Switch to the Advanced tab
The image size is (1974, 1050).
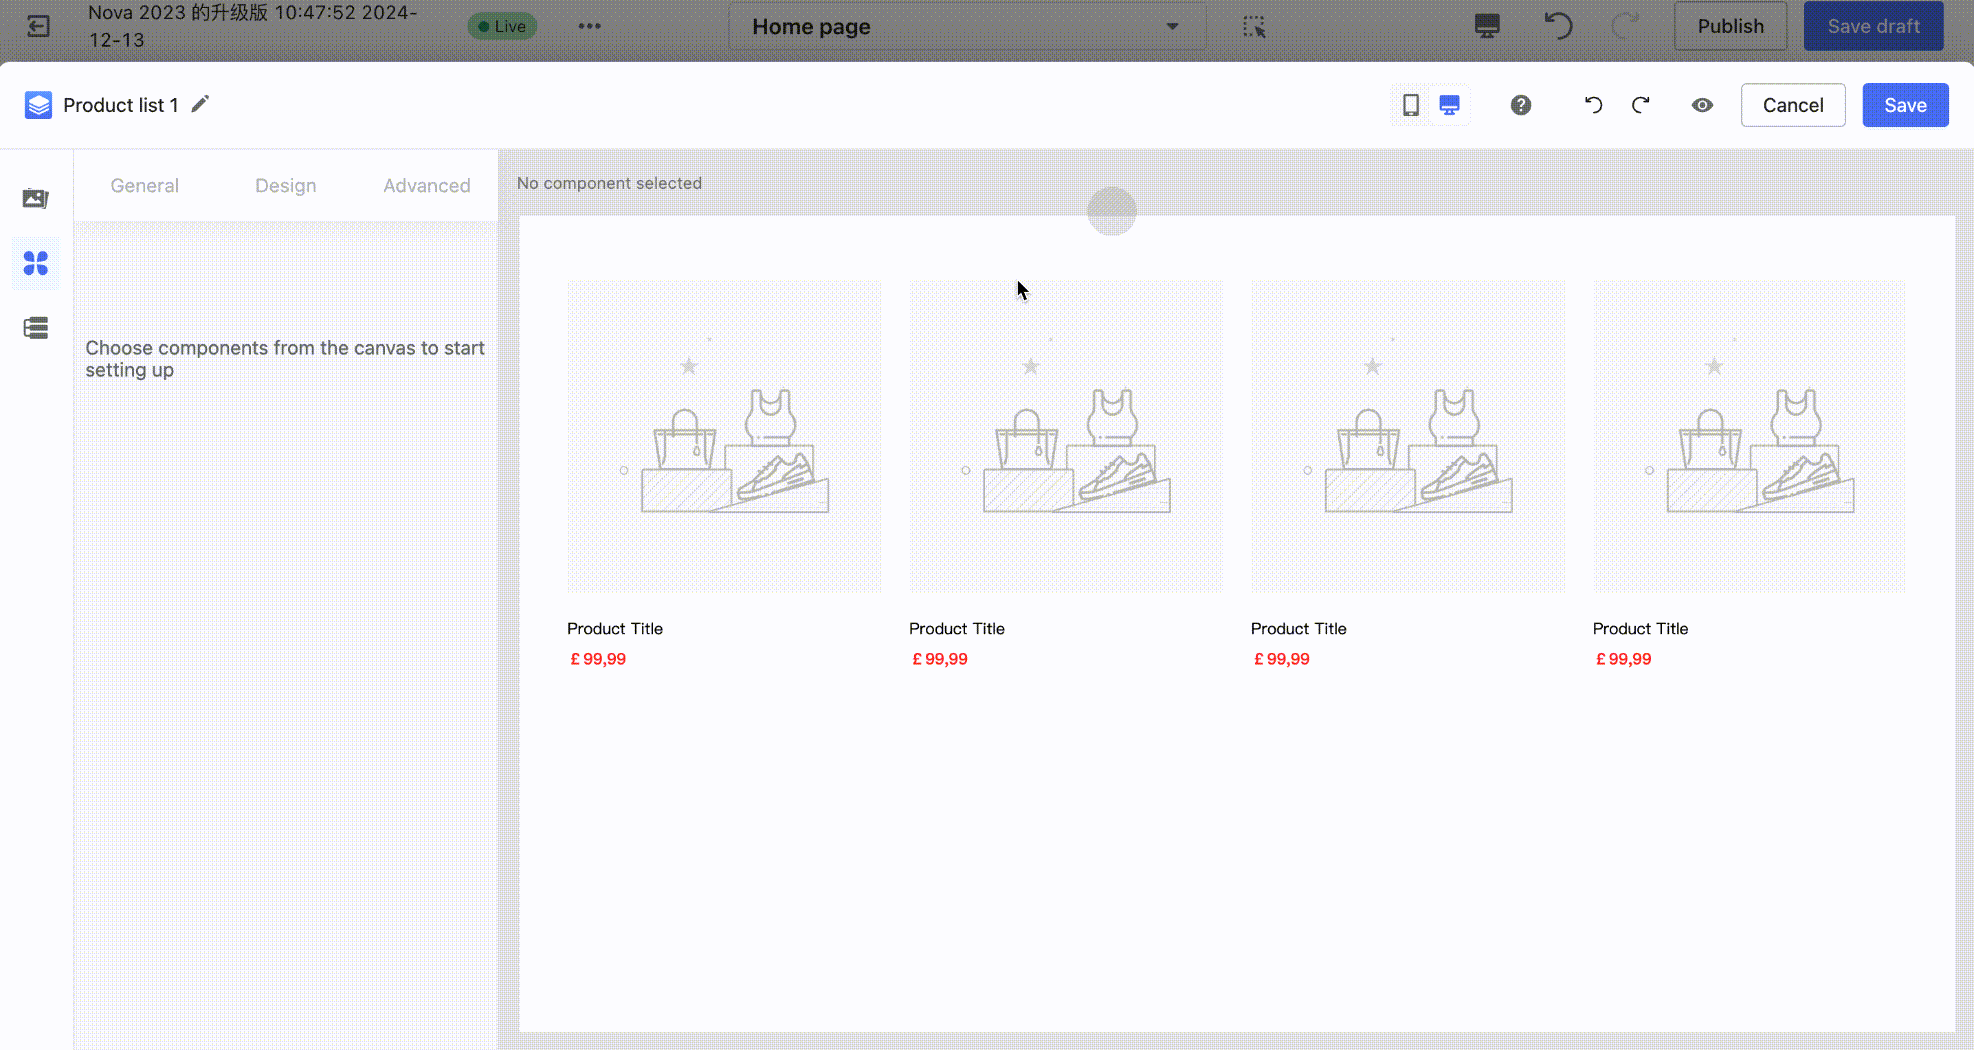coord(426,185)
